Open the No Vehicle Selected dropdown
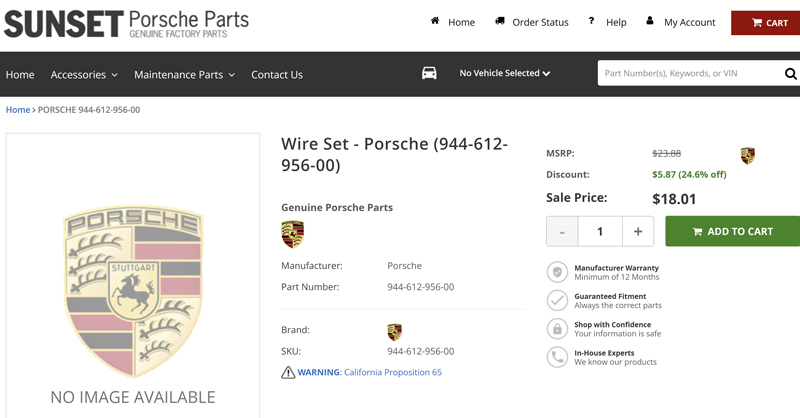Image resolution: width=800 pixels, height=418 pixels. pos(505,73)
